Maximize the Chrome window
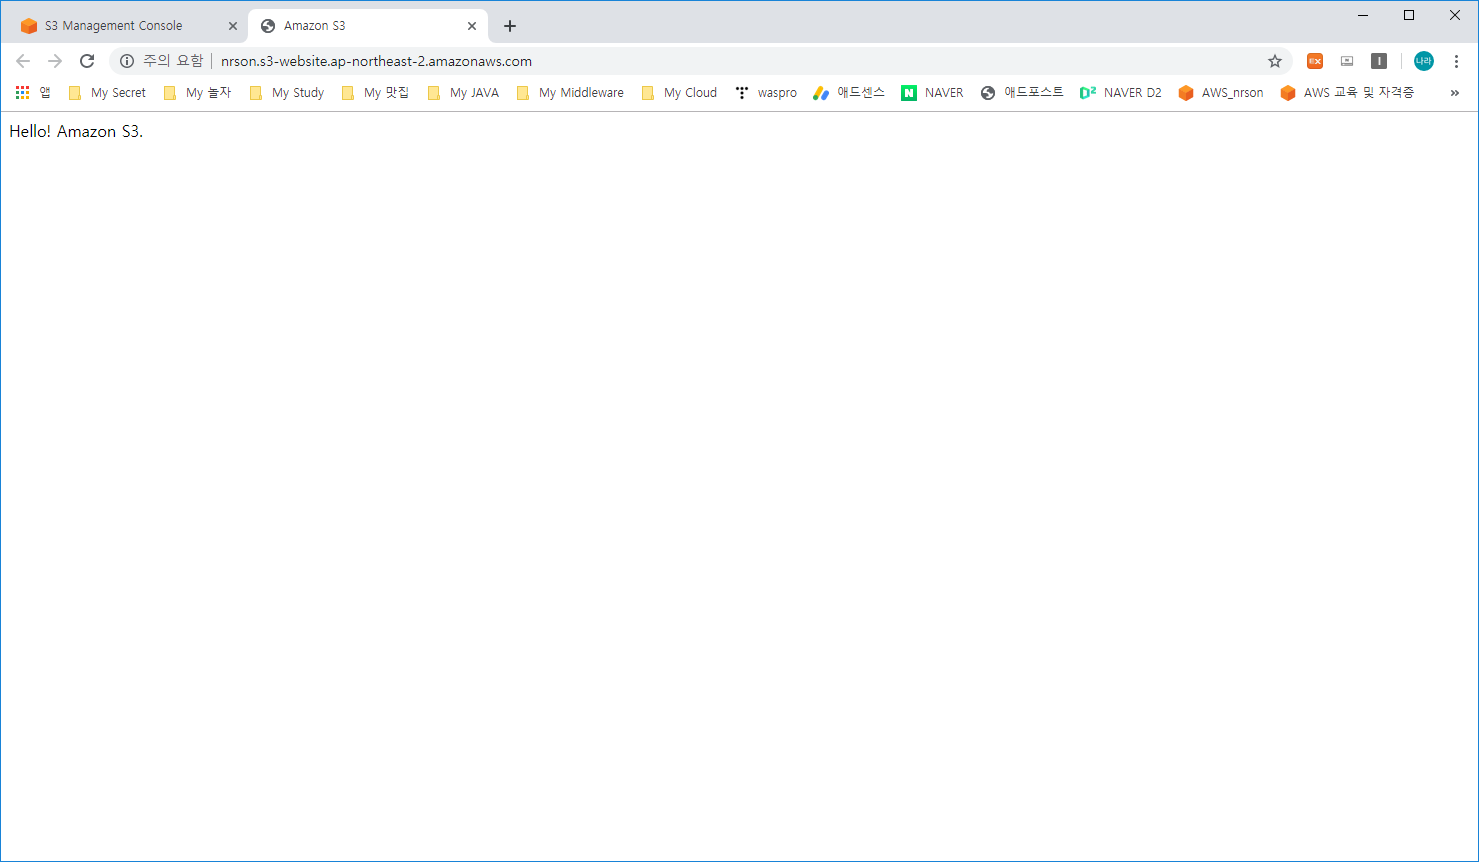This screenshot has height=862, width=1479. pos(1409,15)
